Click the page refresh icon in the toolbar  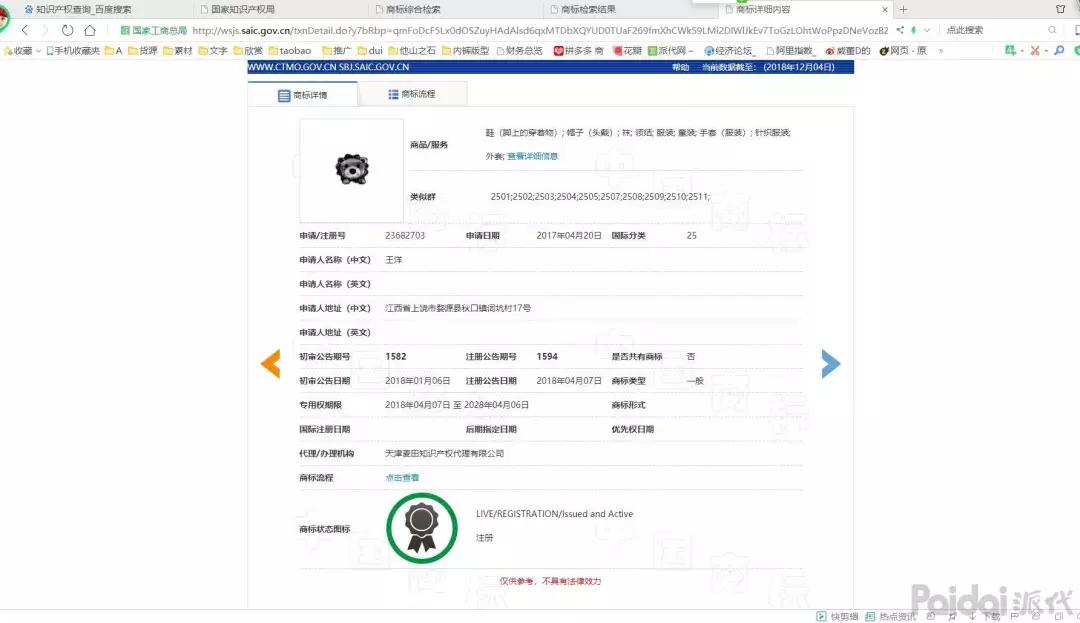[x=67, y=29]
